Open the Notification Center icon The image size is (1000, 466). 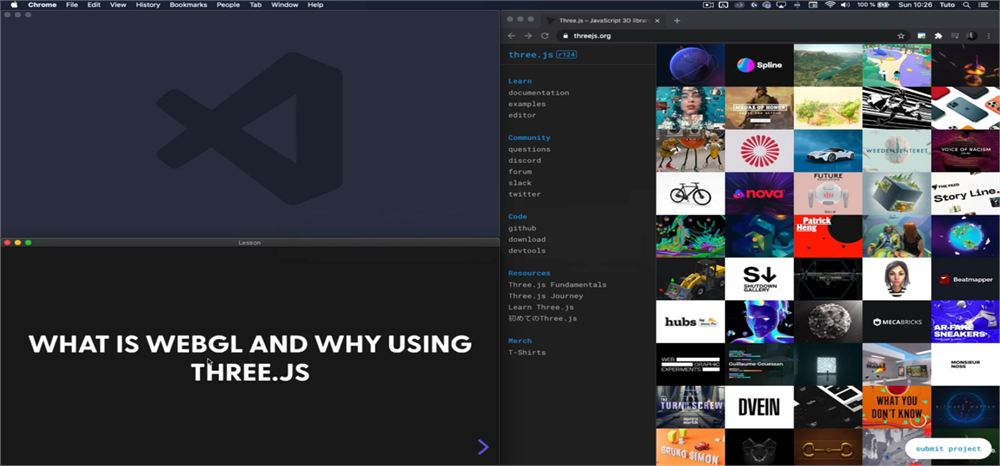985,4
